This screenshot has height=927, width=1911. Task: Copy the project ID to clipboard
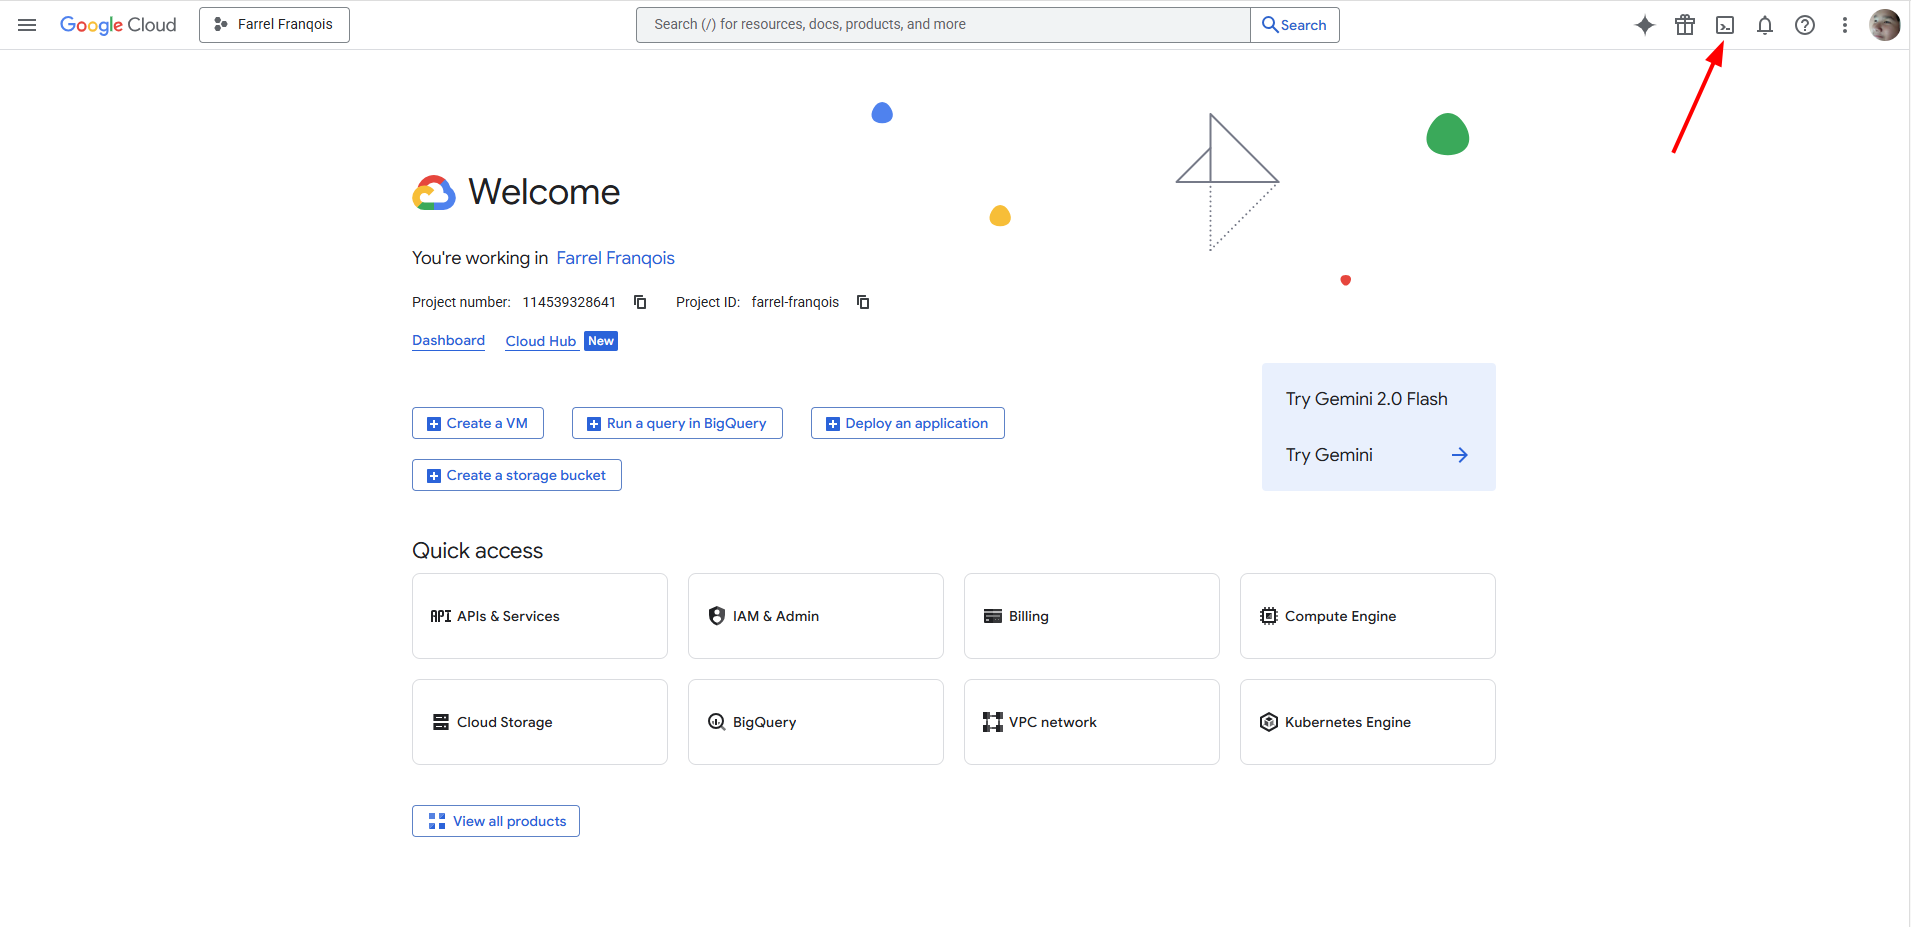pyautogui.click(x=863, y=302)
